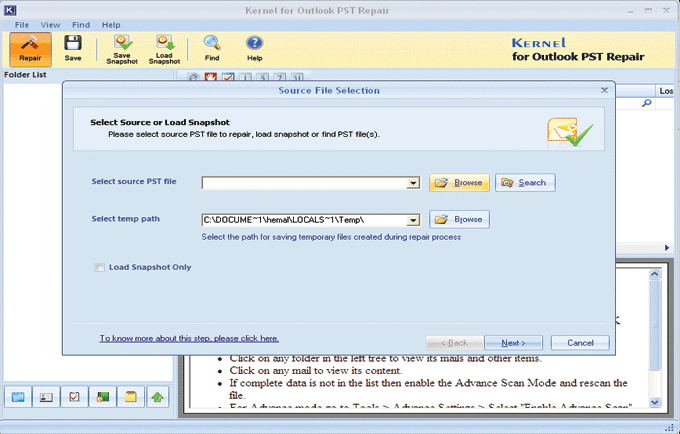Click the yellow notes icon in bottom bar
This screenshot has width=680, height=434.
[130, 397]
